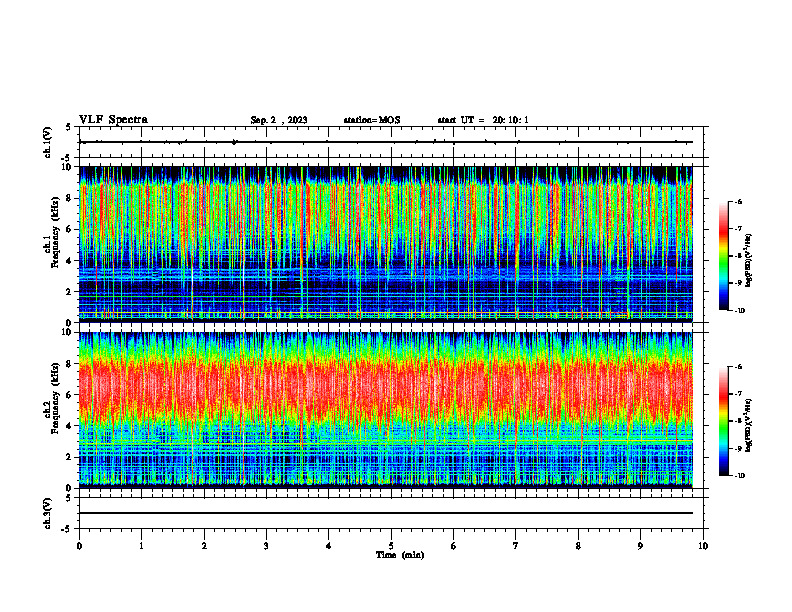
Task: Select the time axis tick label "9"
Action: click(x=640, y=546)
